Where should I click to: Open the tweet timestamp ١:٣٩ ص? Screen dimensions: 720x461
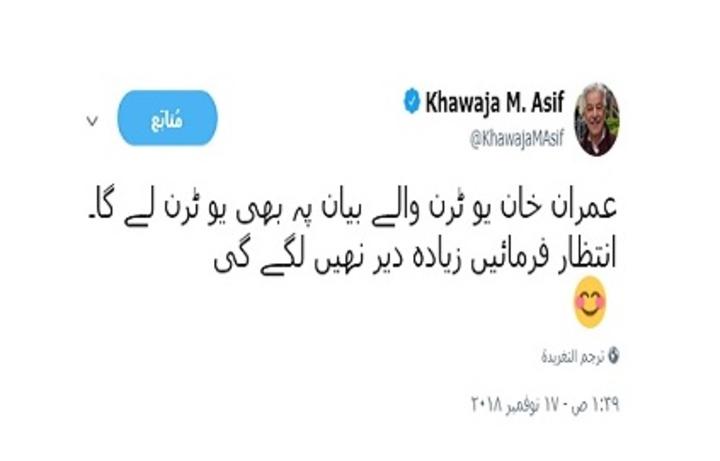(x=596, y=405)
